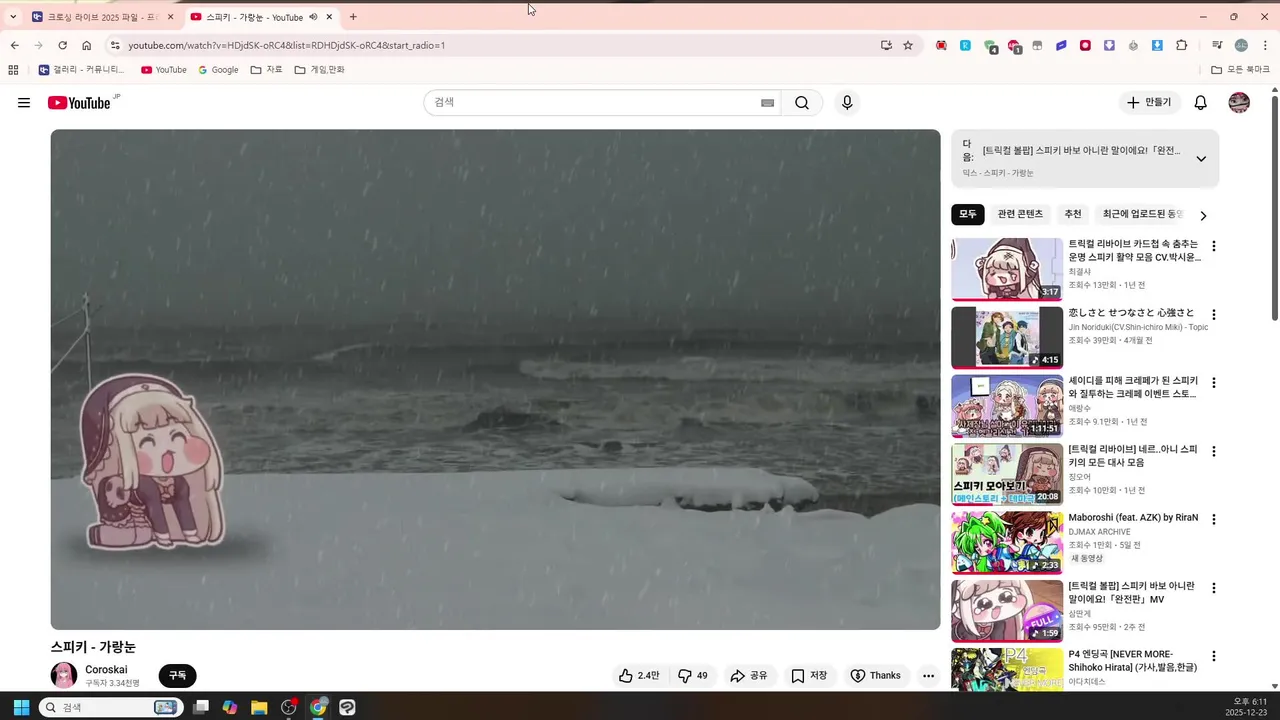Image resolution: width=1280 pixels, height=720 pixels.
Task: Save the video with 저장
Action: pyautogui.click(x=809, y=676)
